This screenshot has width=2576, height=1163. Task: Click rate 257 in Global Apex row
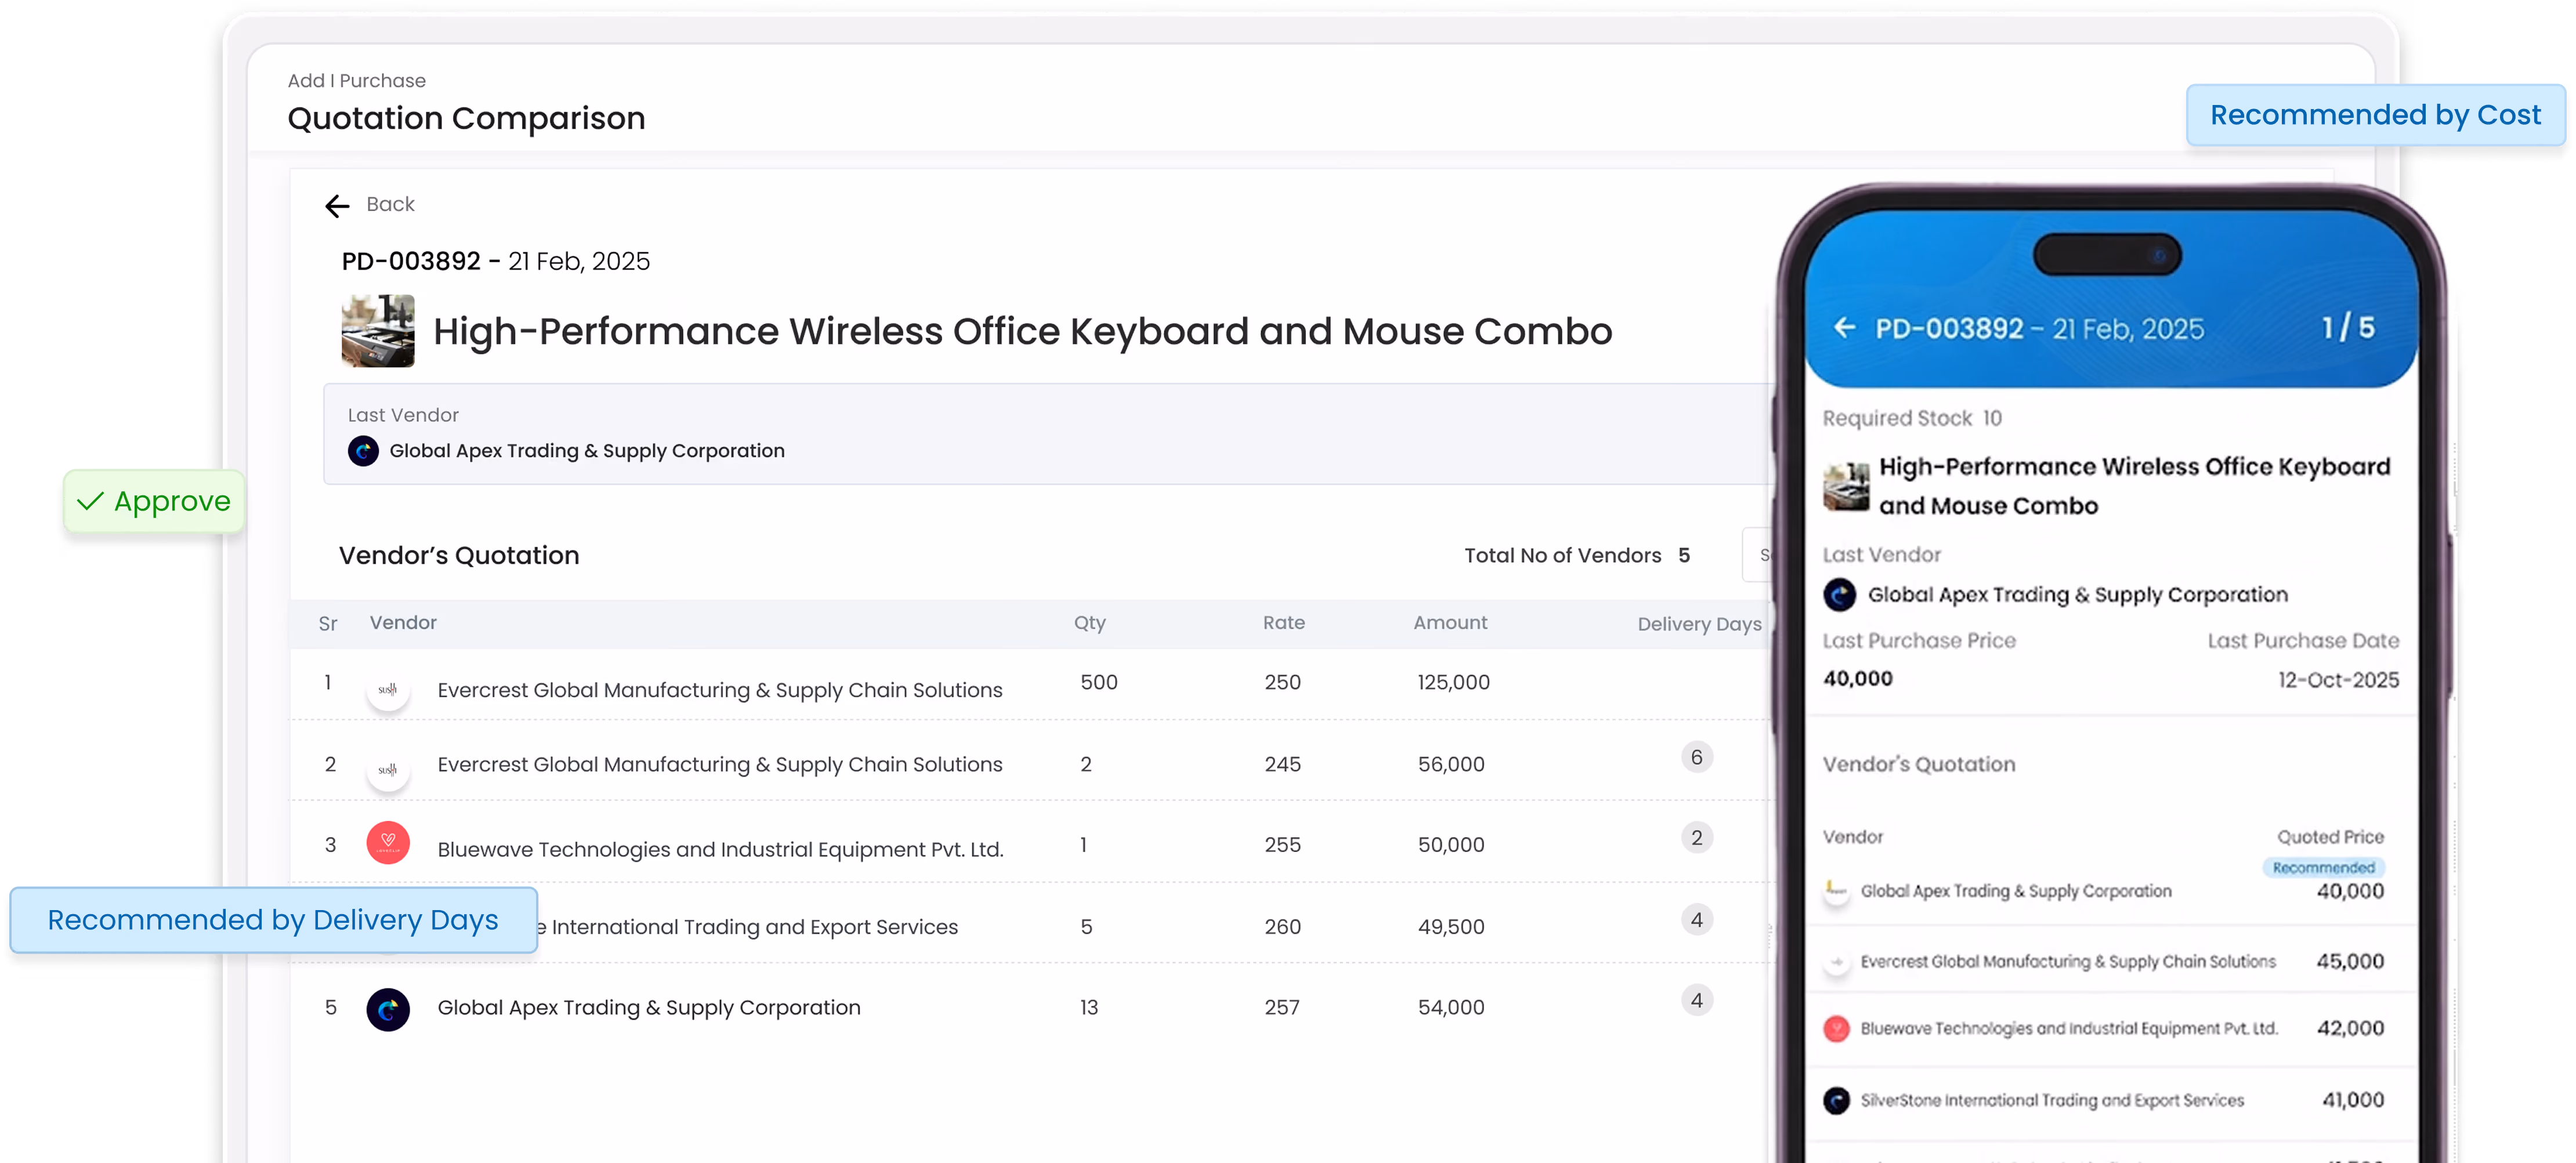pos(1282,1007)
